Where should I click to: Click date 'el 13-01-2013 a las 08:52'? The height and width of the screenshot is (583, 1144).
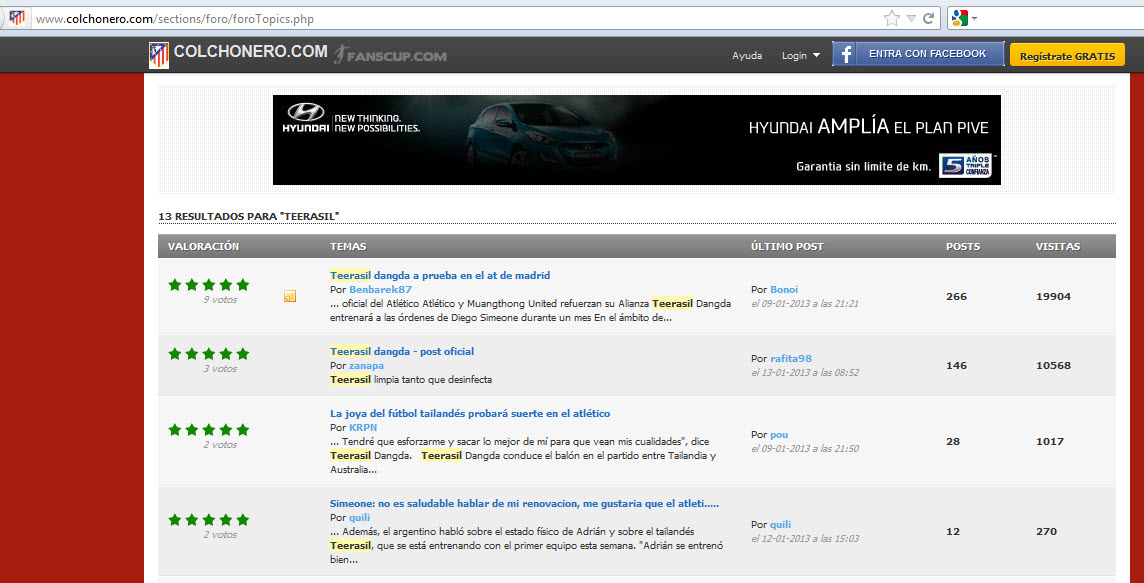tap(805, 372)
